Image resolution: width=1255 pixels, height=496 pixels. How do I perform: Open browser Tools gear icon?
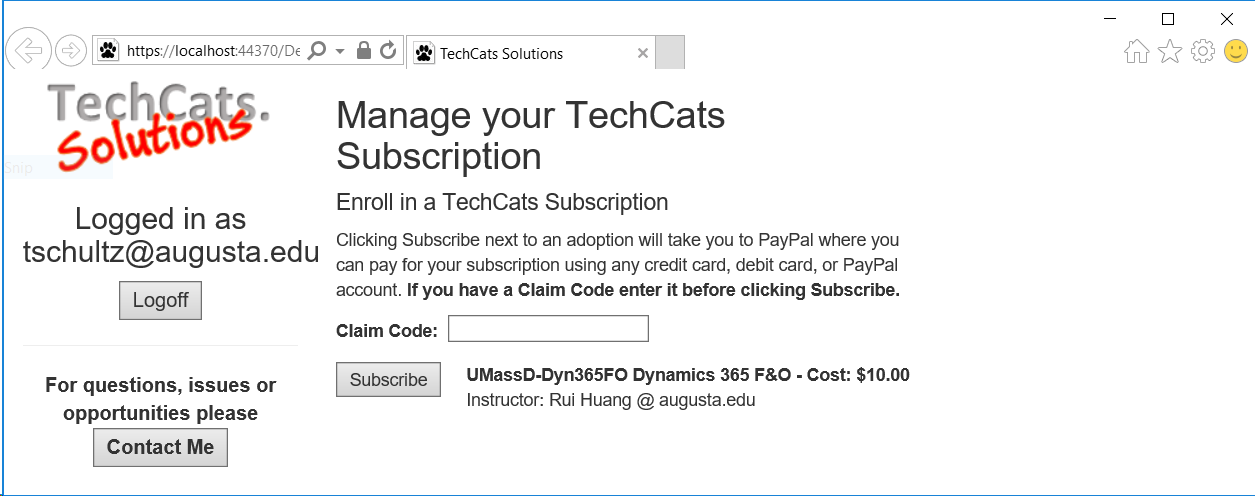click(x=1203, y=52)
